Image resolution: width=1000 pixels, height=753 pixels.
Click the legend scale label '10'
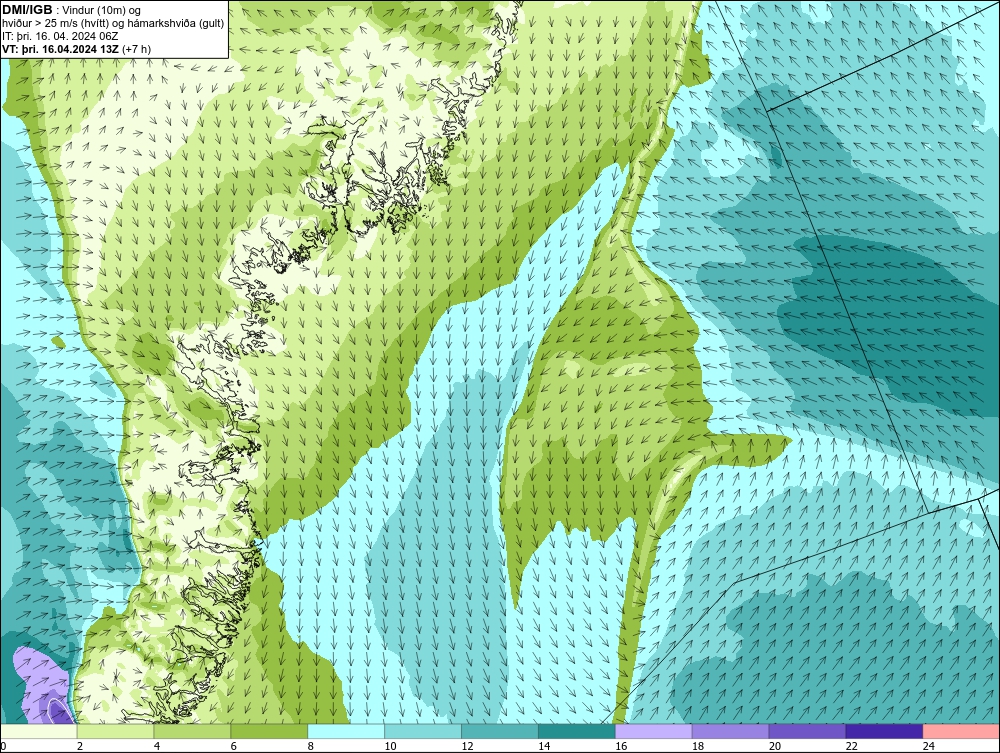390,746
